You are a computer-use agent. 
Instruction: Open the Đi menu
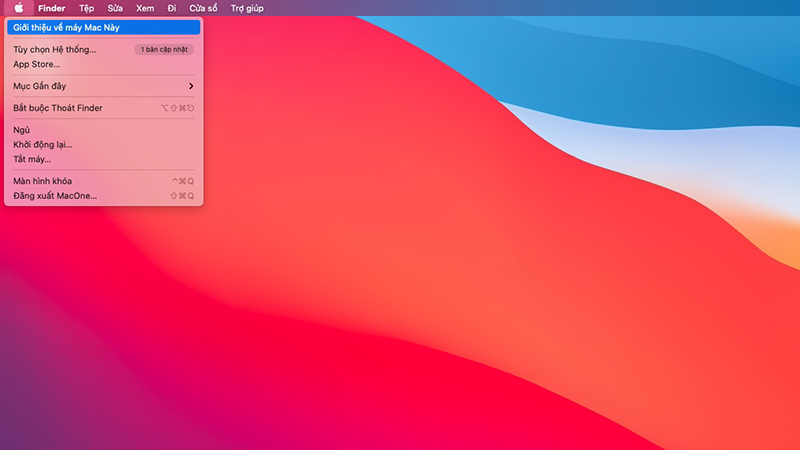172,8
